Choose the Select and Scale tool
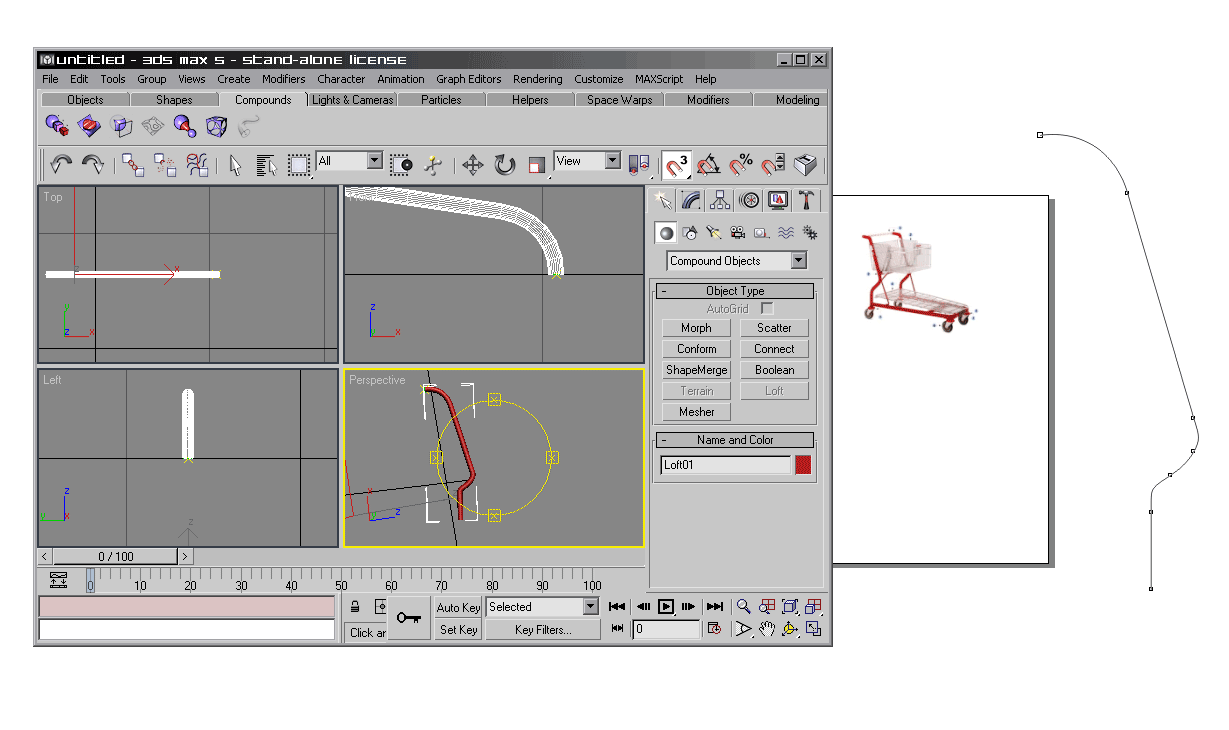Viewport: 1229px width, 730px height. pos(537,164)
